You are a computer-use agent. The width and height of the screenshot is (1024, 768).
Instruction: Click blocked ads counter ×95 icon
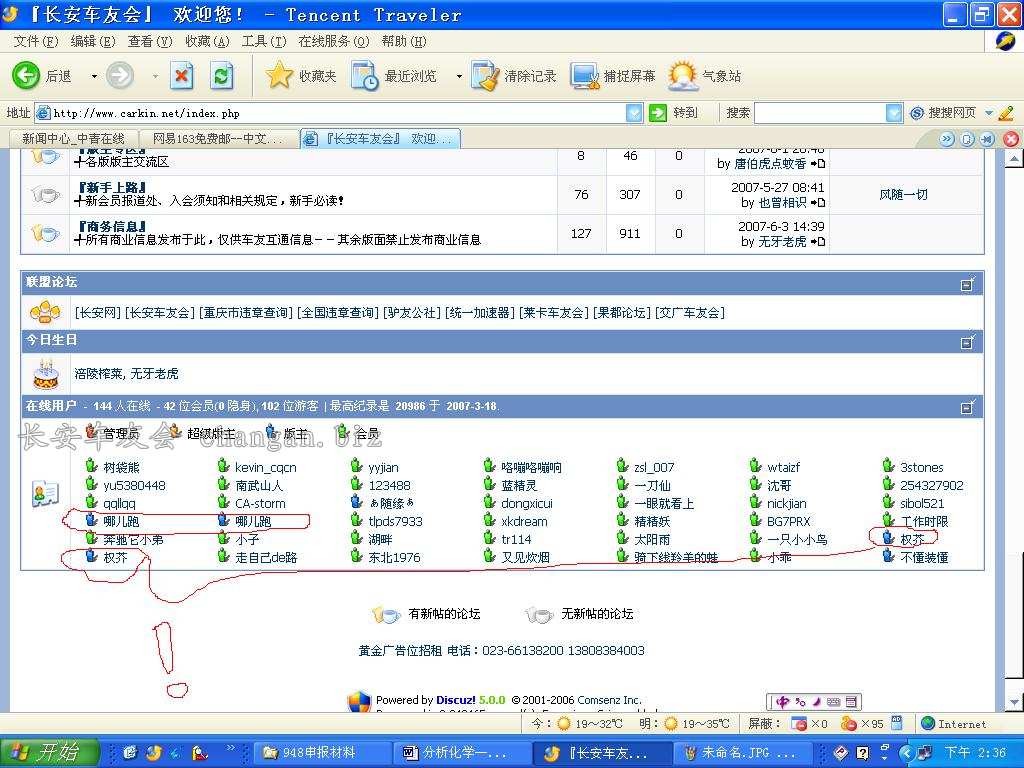tap(848, 724)
